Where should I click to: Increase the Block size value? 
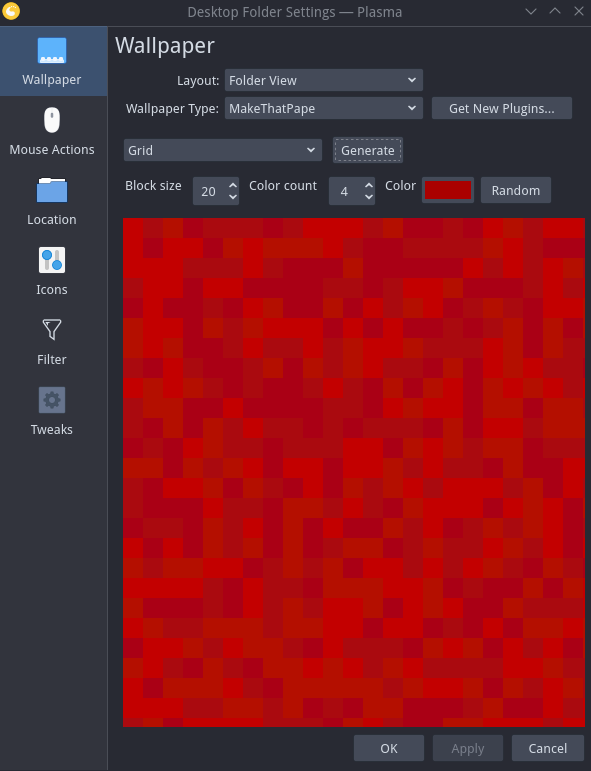click(233, 185)
